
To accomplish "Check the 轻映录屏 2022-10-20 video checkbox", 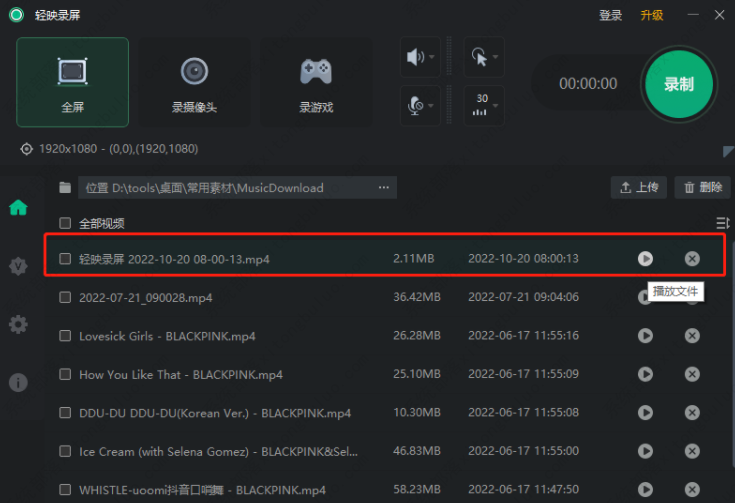I will click(65, 259).
